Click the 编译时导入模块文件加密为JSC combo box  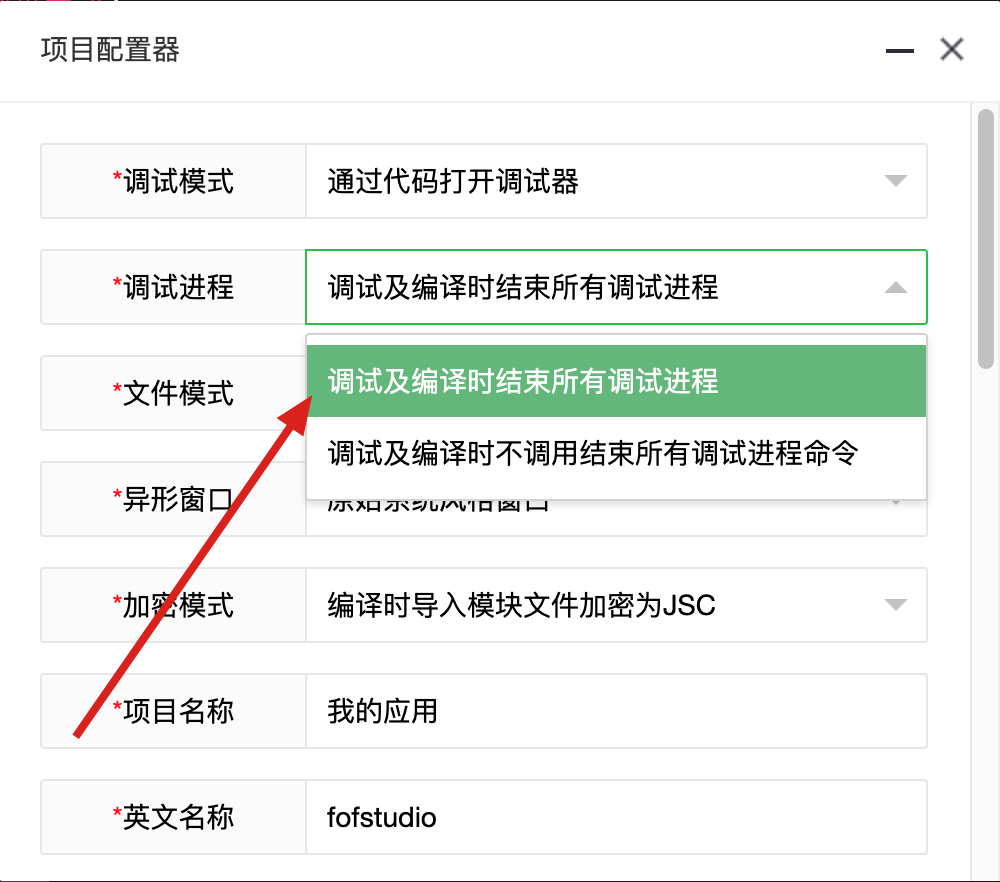[x=616, y=605]
